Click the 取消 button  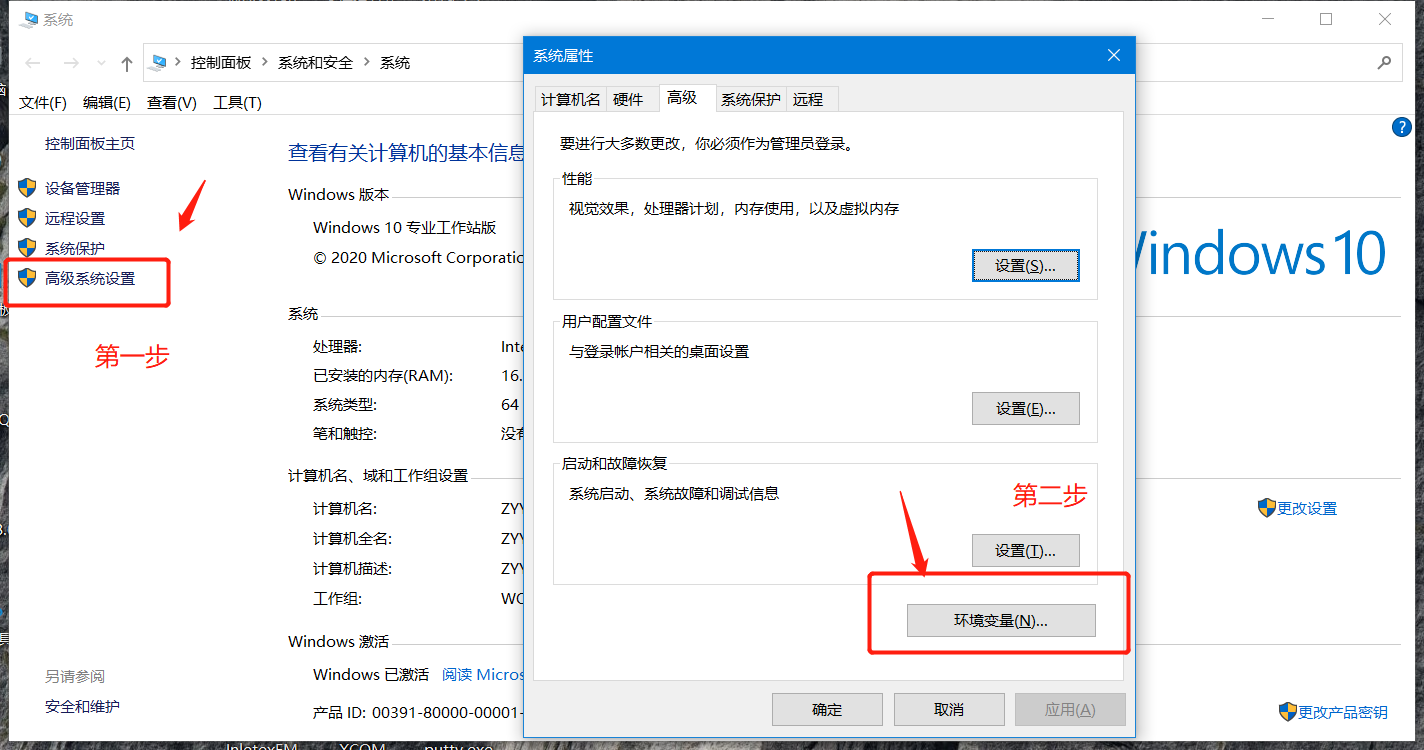[x=949, y=709]
